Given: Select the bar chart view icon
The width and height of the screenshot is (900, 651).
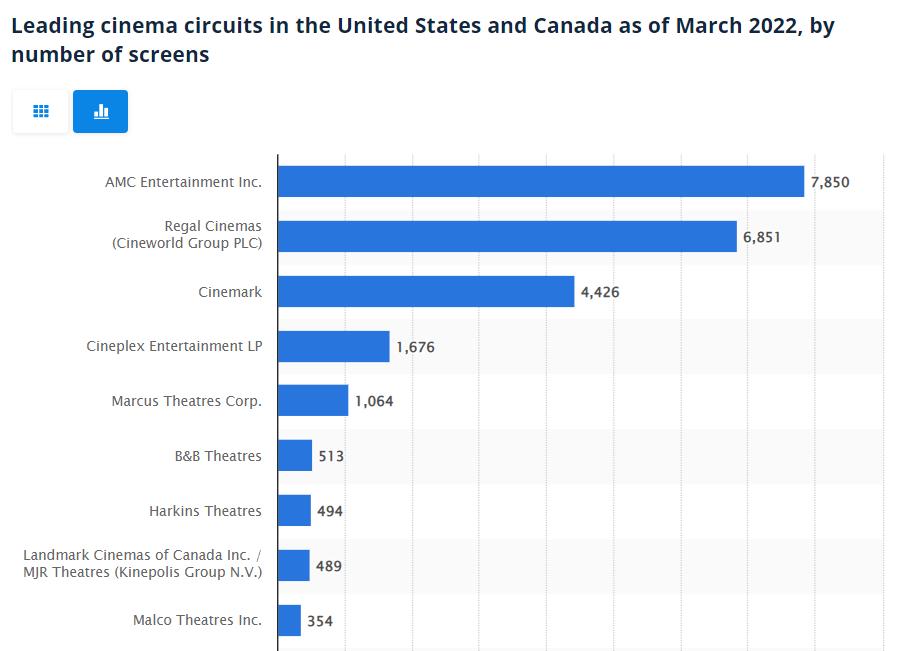Looking at the screenshot, I should click(100, 111).
